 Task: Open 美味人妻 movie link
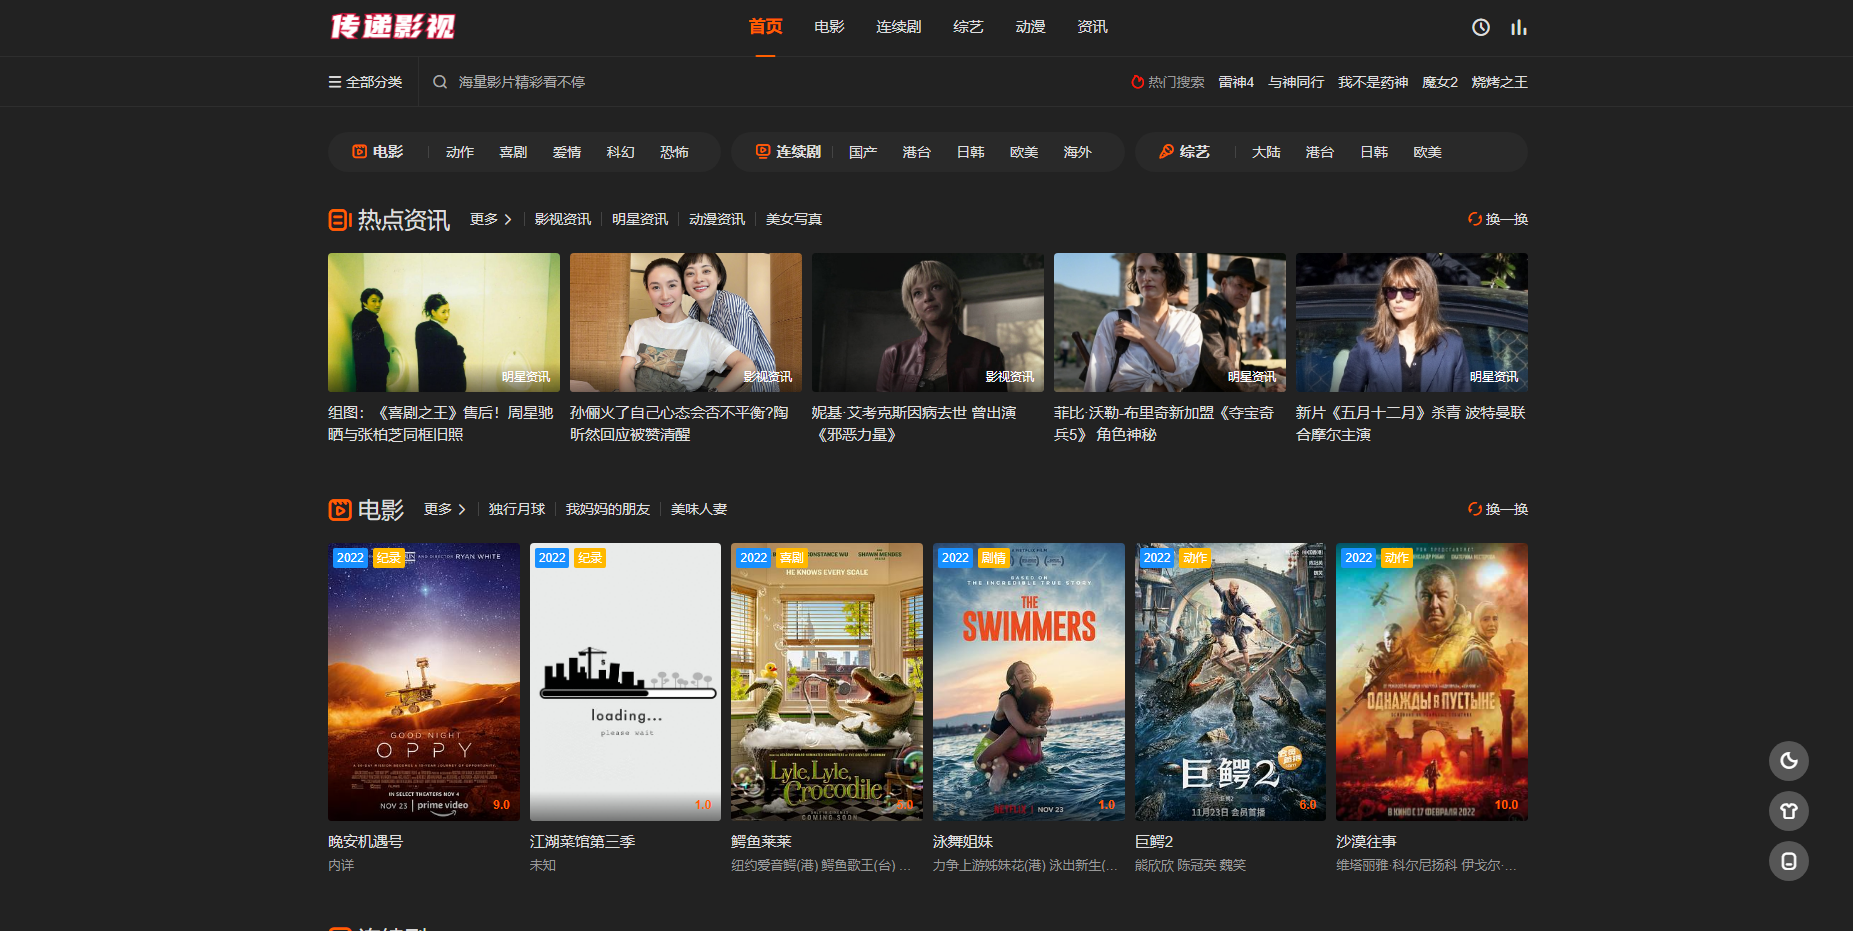[x=699, y=509]
